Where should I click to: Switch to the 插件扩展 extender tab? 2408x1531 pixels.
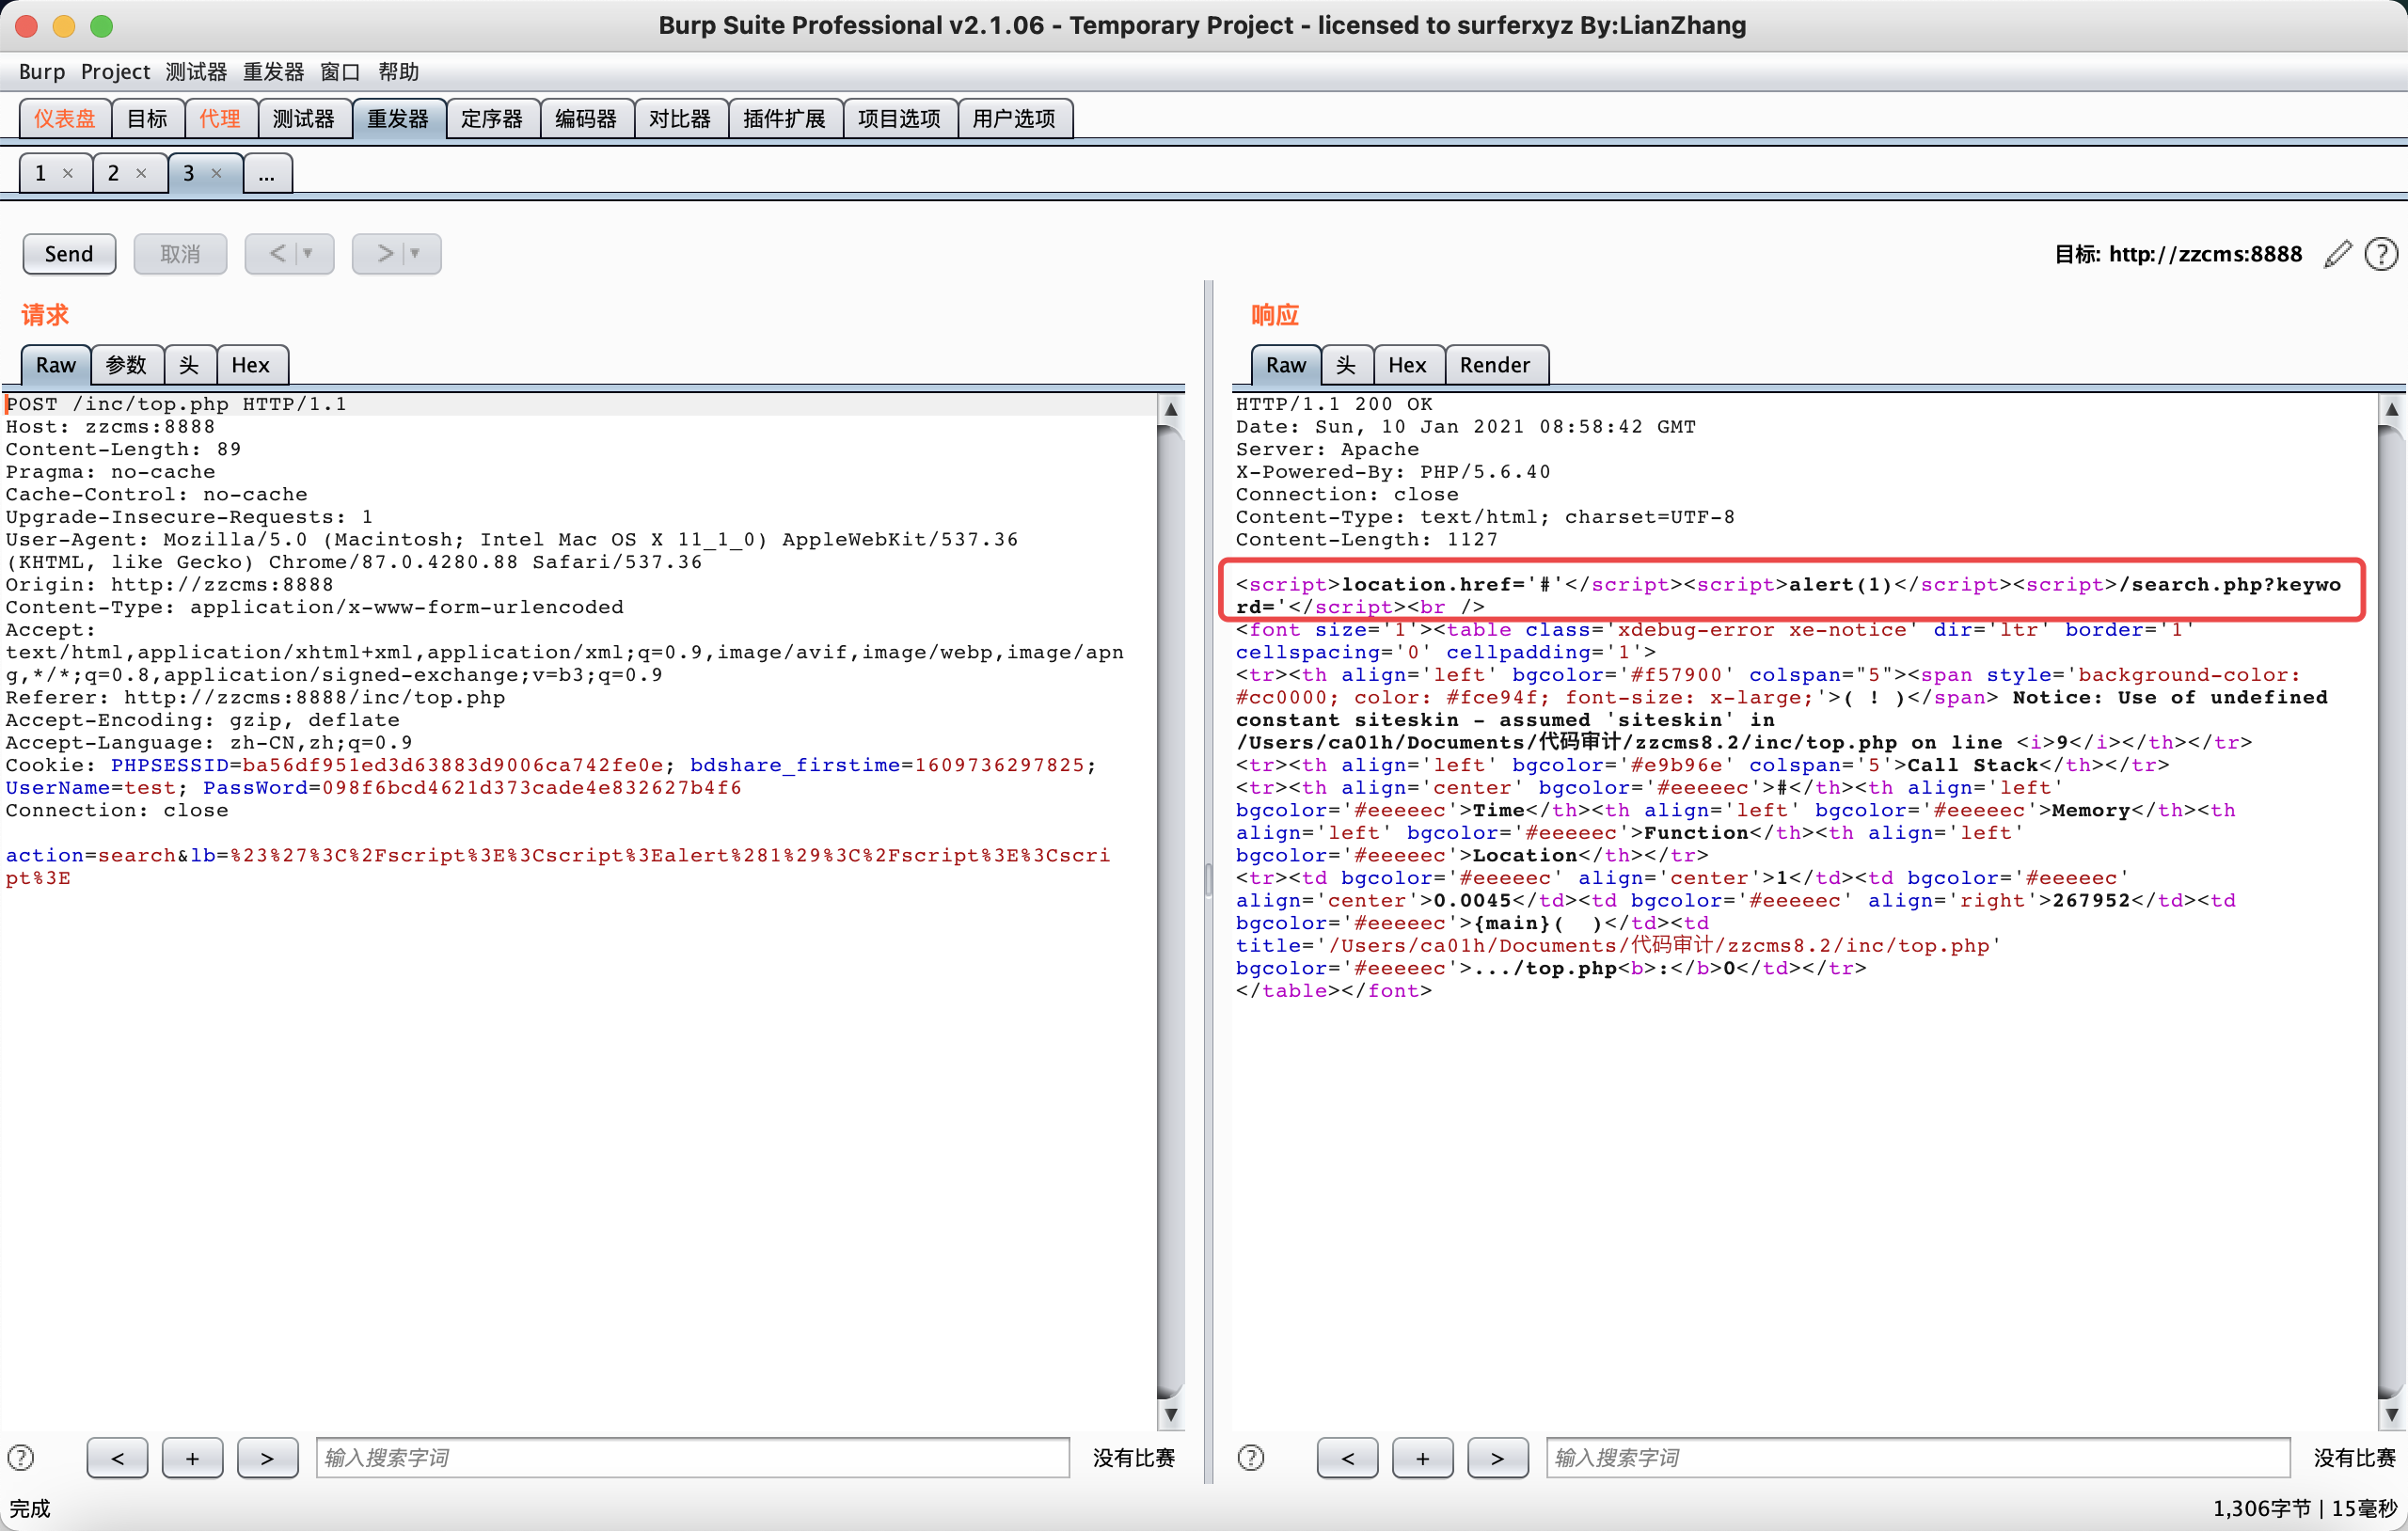click(x=785, y=119)
